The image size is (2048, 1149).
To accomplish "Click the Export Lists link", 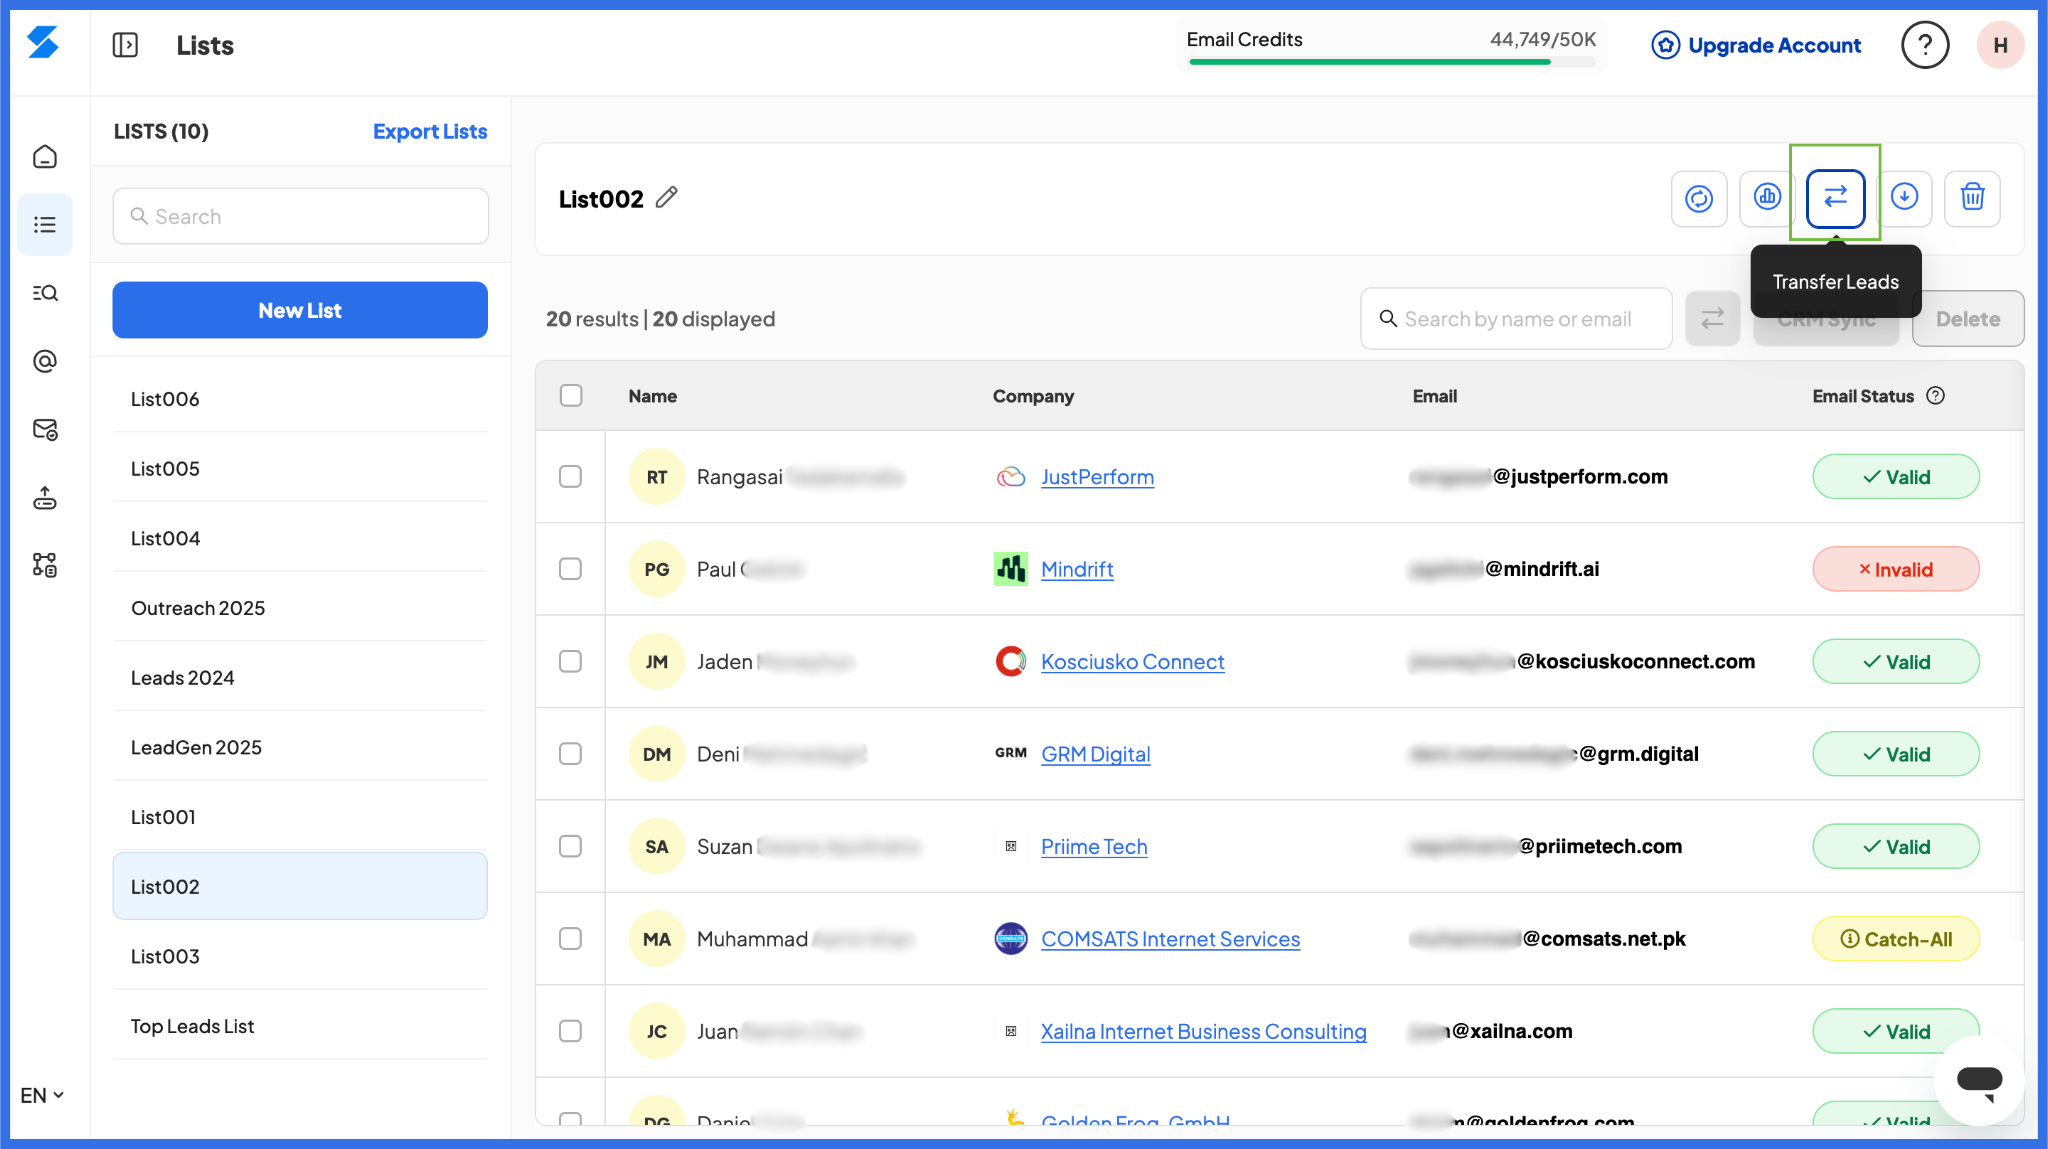I will [x=430, y=131].
